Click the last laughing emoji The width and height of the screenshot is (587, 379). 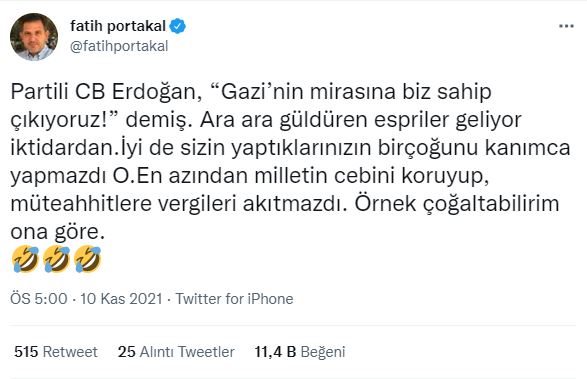[x=88, y=259]
